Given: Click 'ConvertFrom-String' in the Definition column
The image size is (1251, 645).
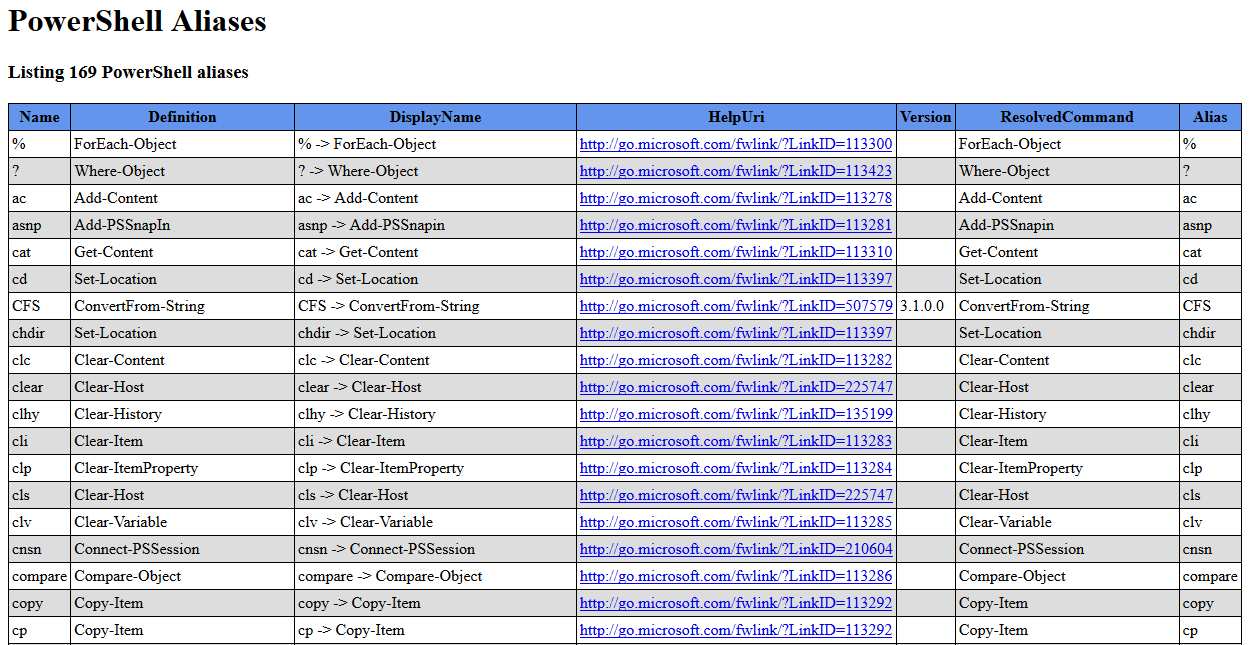Looking at the screenshot, I should pyautogui.click(x=139, y=306).
